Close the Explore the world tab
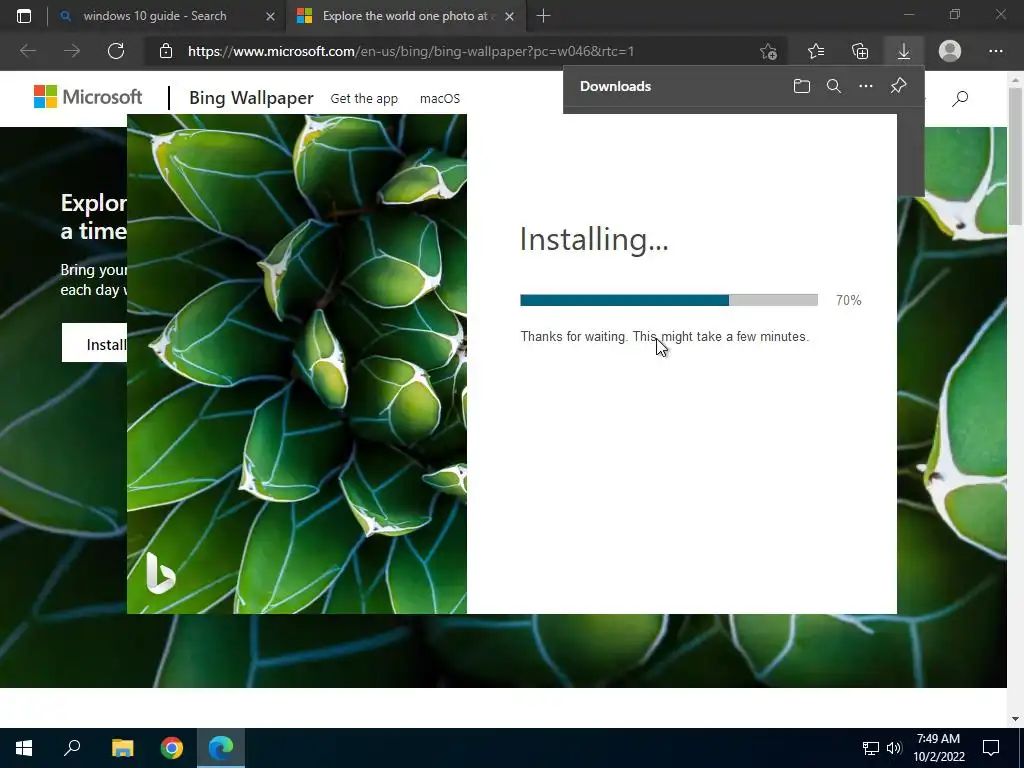Screen dimensions: 1024x768 click(x=509, y=16)
